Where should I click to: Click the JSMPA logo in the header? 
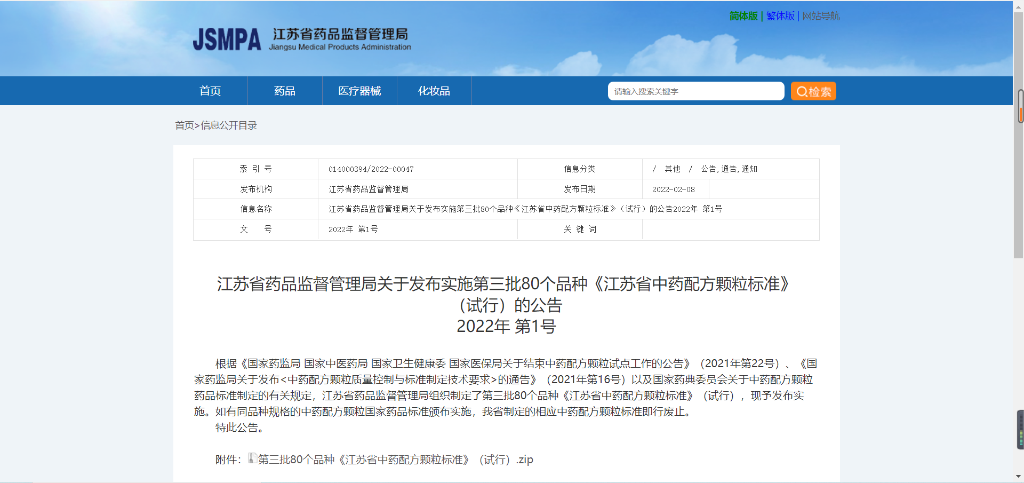click(x=226, y=40)
